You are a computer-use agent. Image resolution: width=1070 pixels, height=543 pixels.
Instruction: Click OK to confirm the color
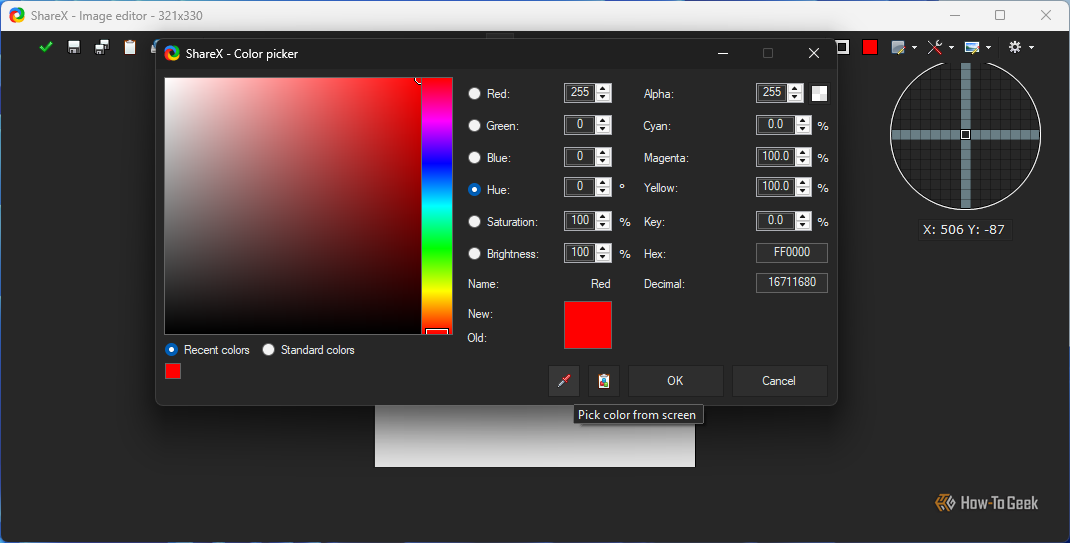675,381
